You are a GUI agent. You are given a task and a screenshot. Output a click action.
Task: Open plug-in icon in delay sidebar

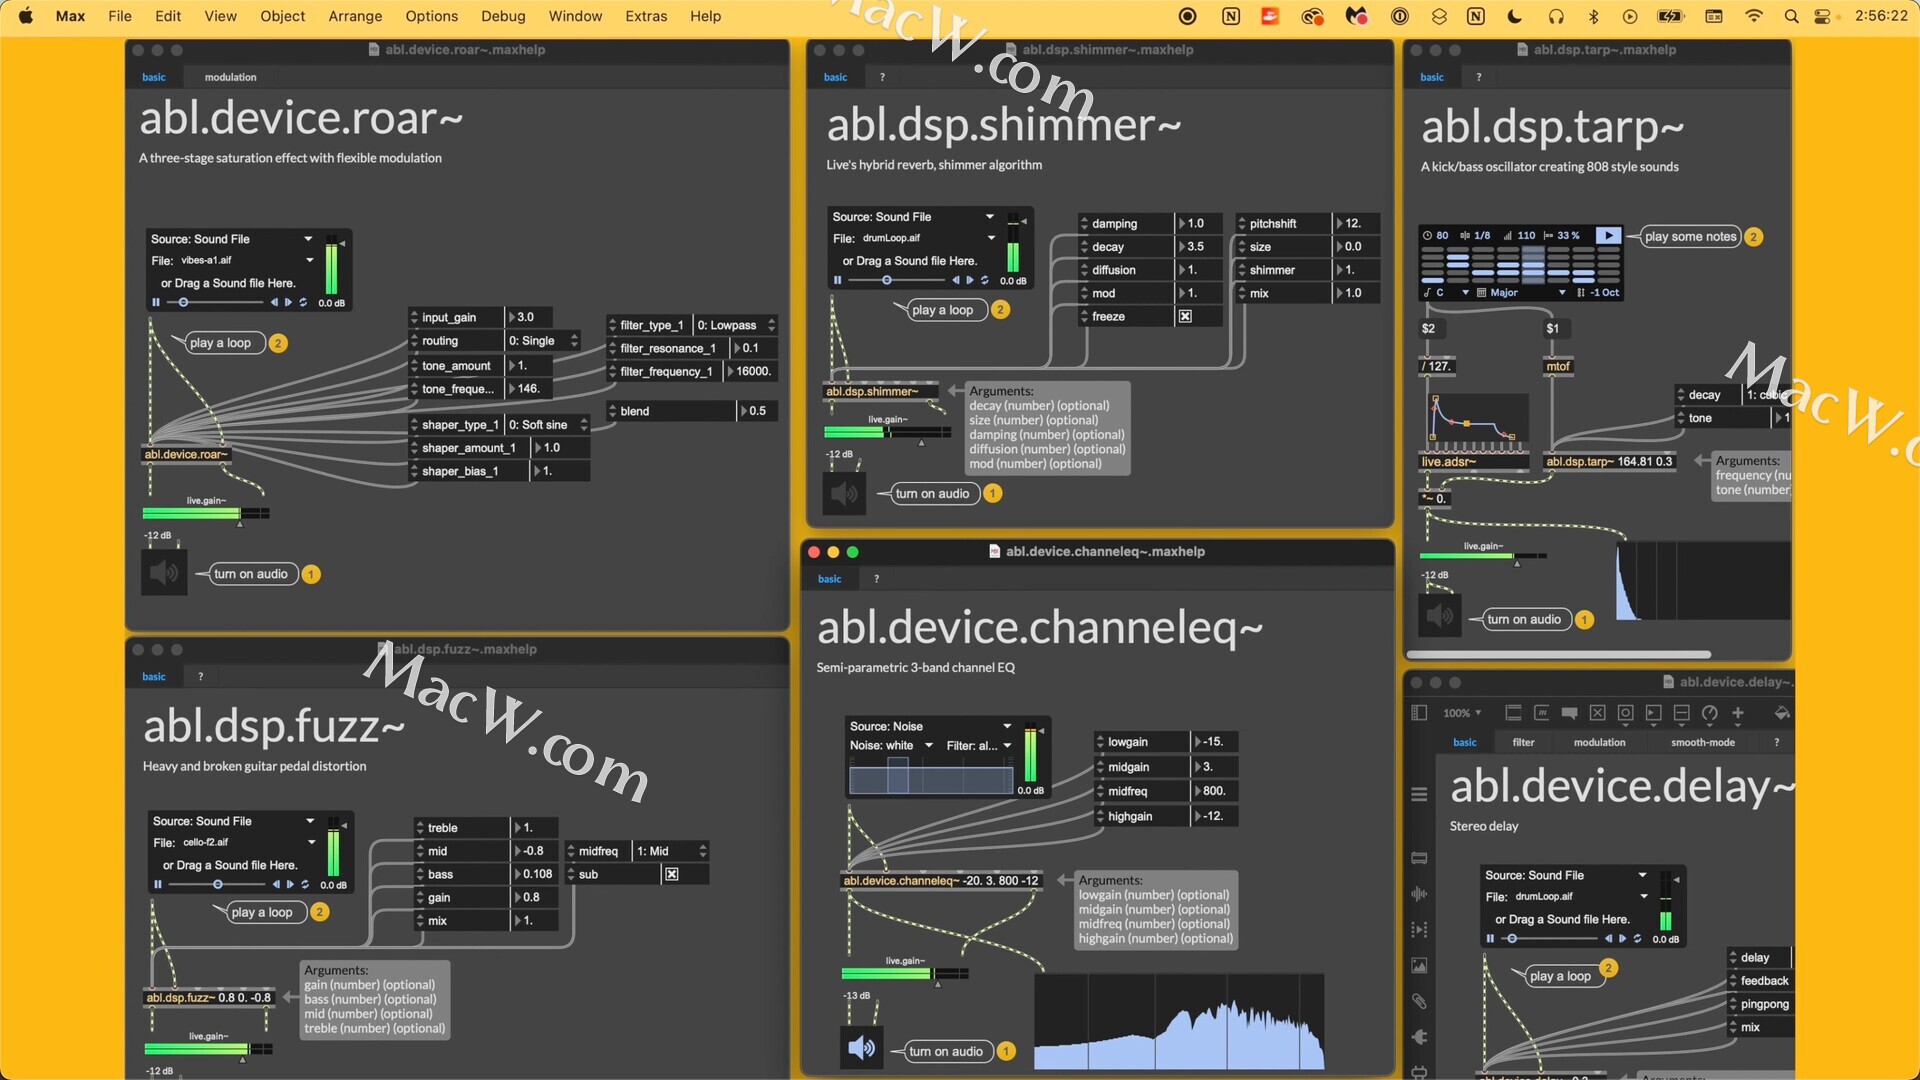click(x=1419, y=1037)
